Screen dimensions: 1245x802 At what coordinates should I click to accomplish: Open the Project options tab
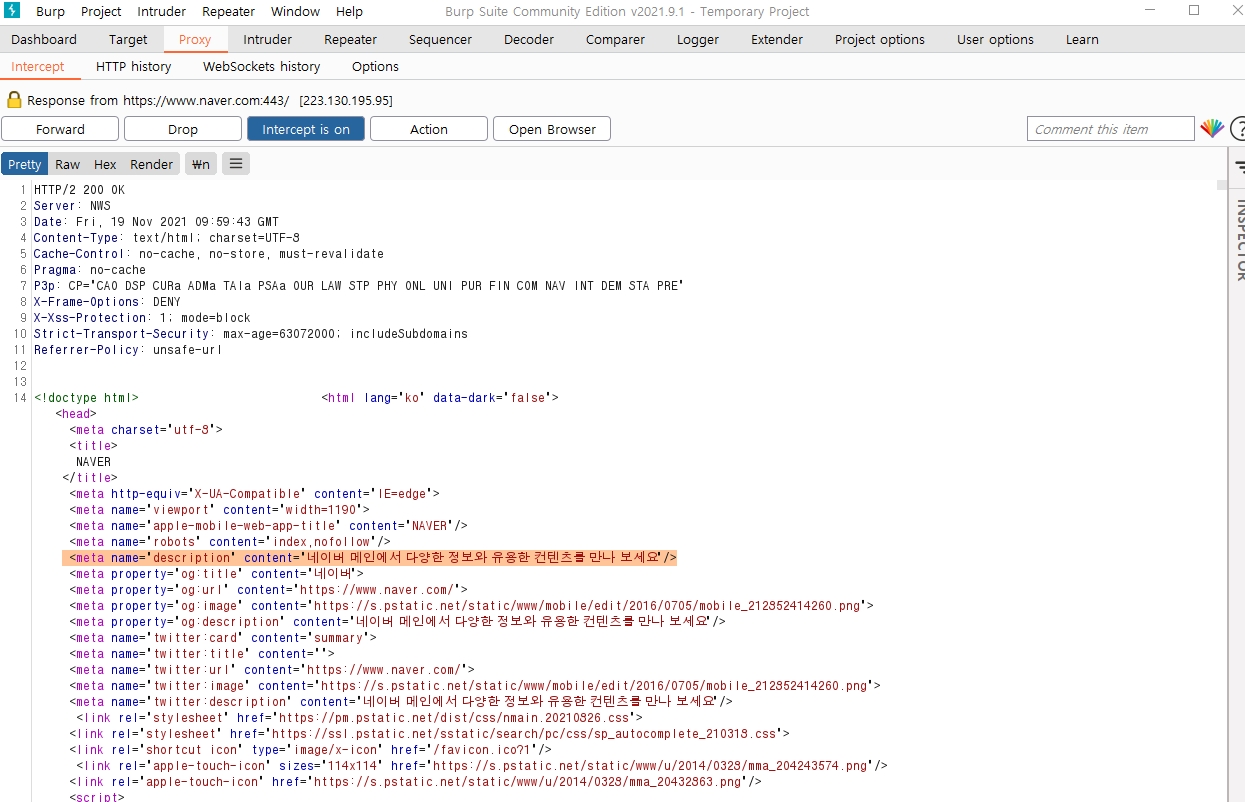pos(880,39)
